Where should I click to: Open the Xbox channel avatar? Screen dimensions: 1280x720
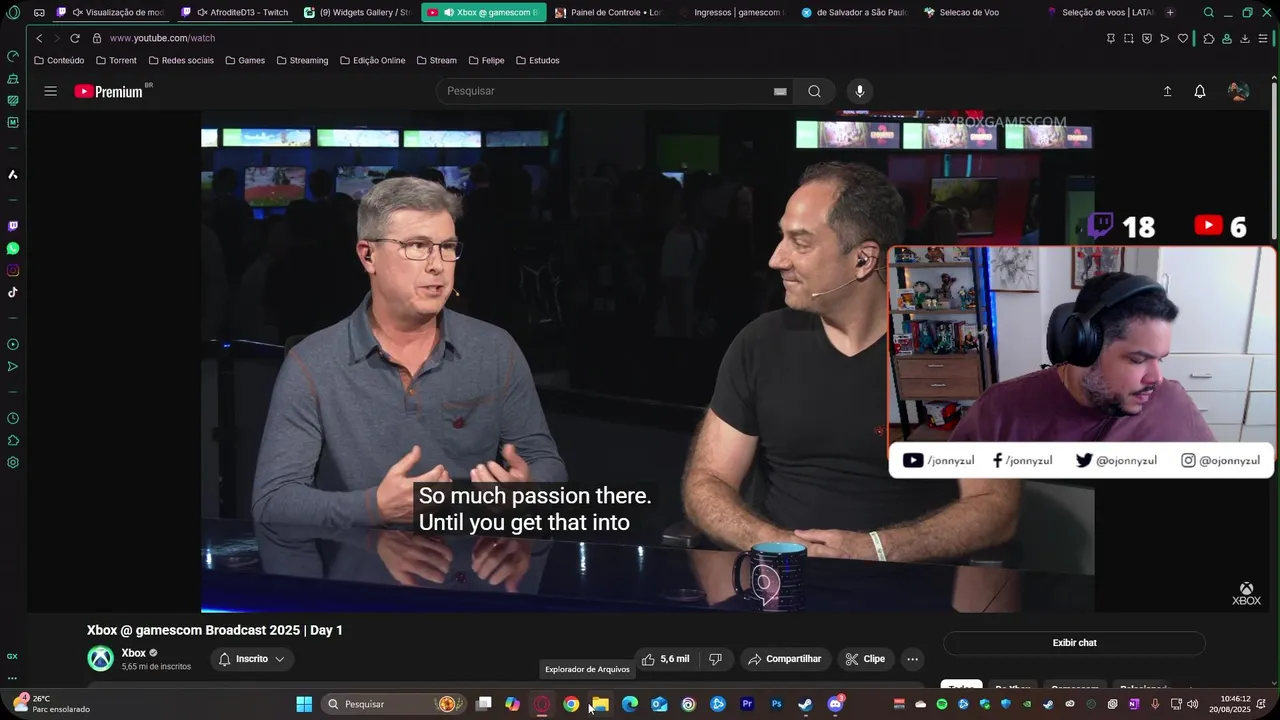[100, 658]
